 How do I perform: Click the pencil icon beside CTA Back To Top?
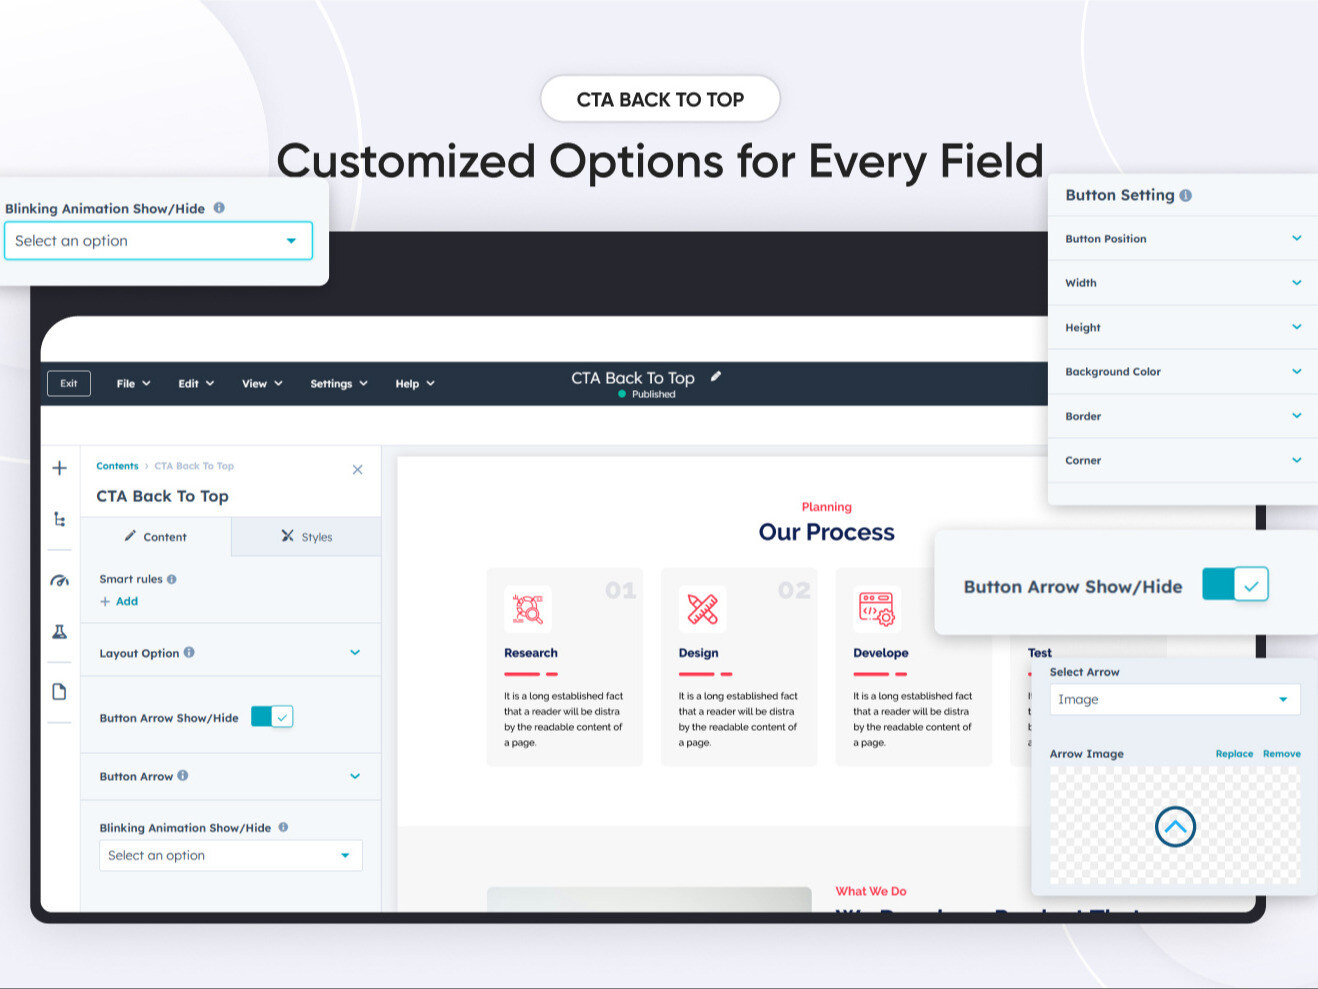tap(716, 376)
